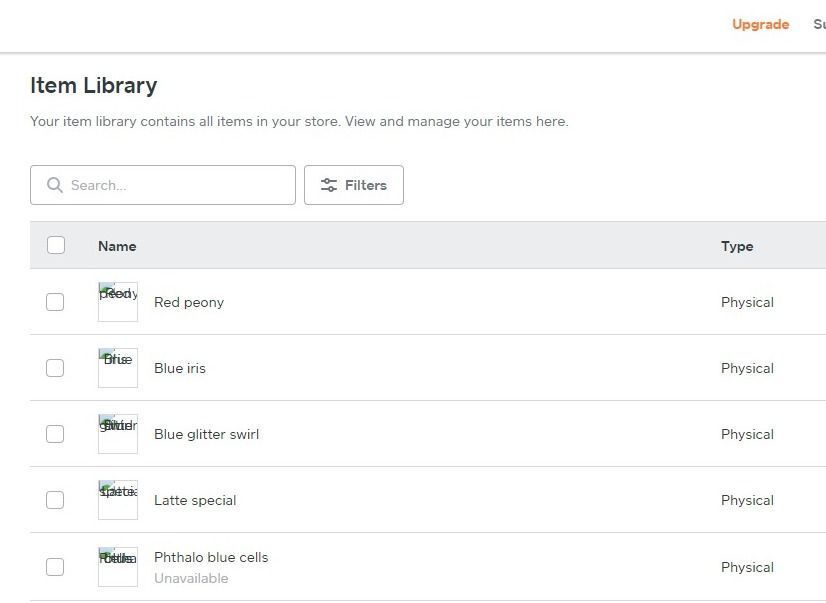
Task: Check the box for Red peony
Action: [x=55, y=302]
